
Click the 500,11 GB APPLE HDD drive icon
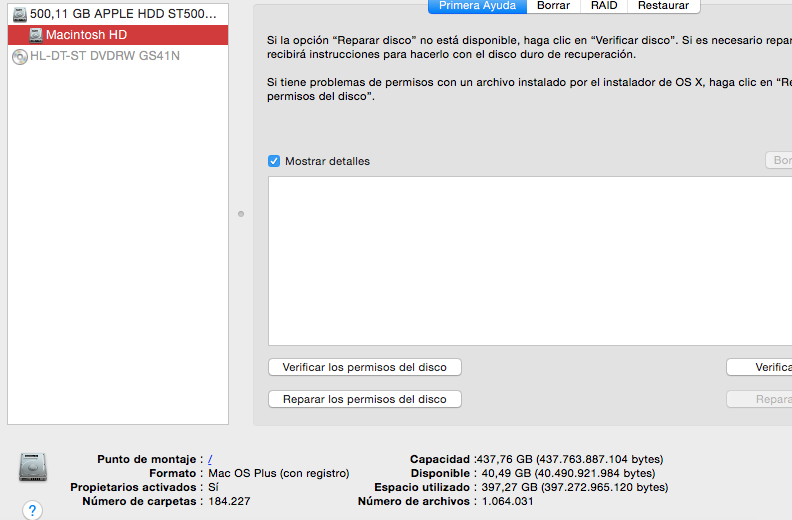pos(20,15)
